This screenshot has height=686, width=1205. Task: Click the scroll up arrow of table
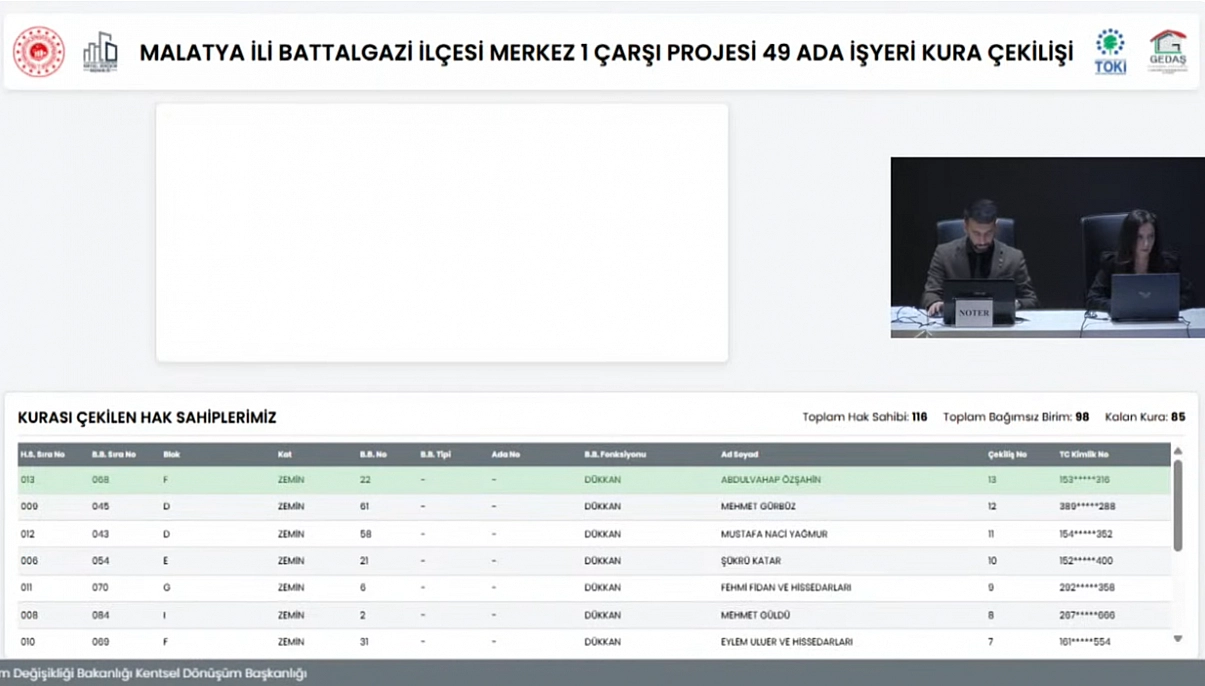click(1177, 452)
